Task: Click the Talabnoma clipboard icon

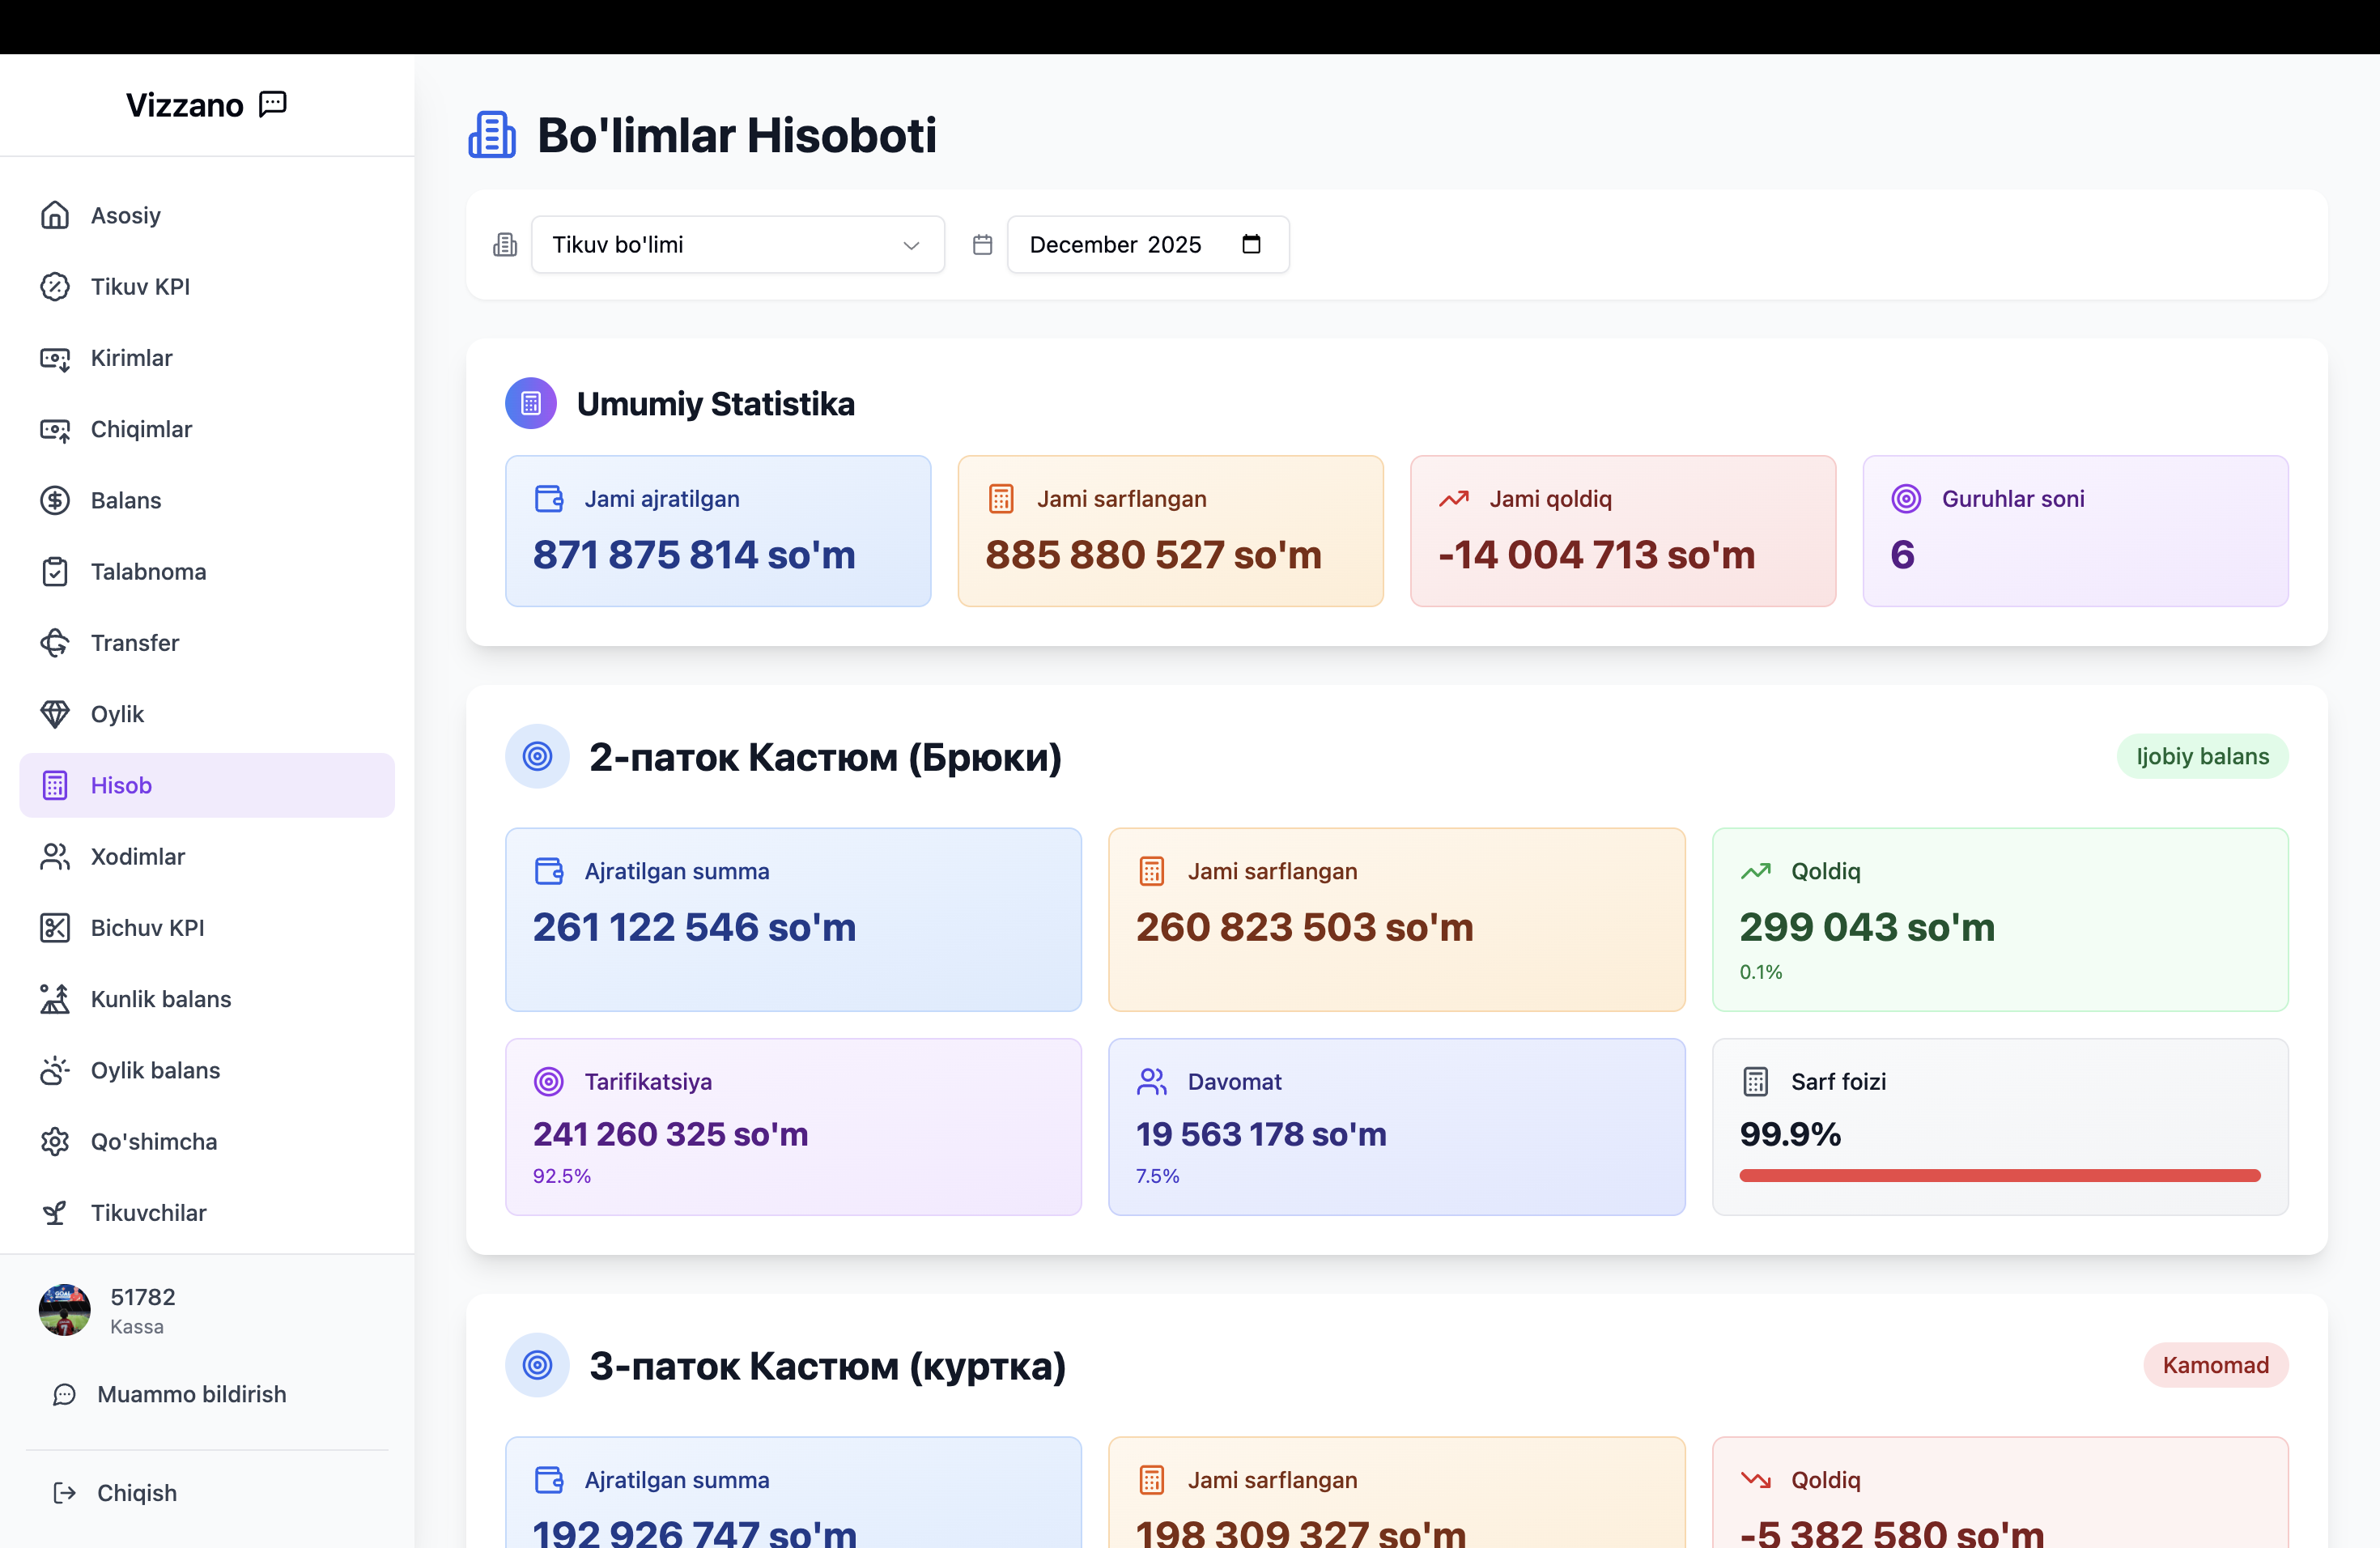Action: point(55,572)
